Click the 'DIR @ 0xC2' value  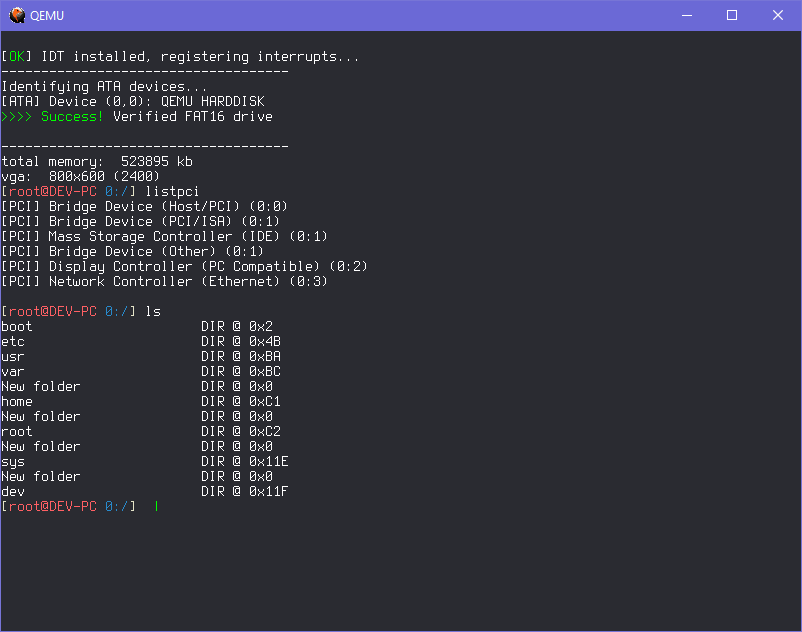pyautogui.click(x=241, y=432)
